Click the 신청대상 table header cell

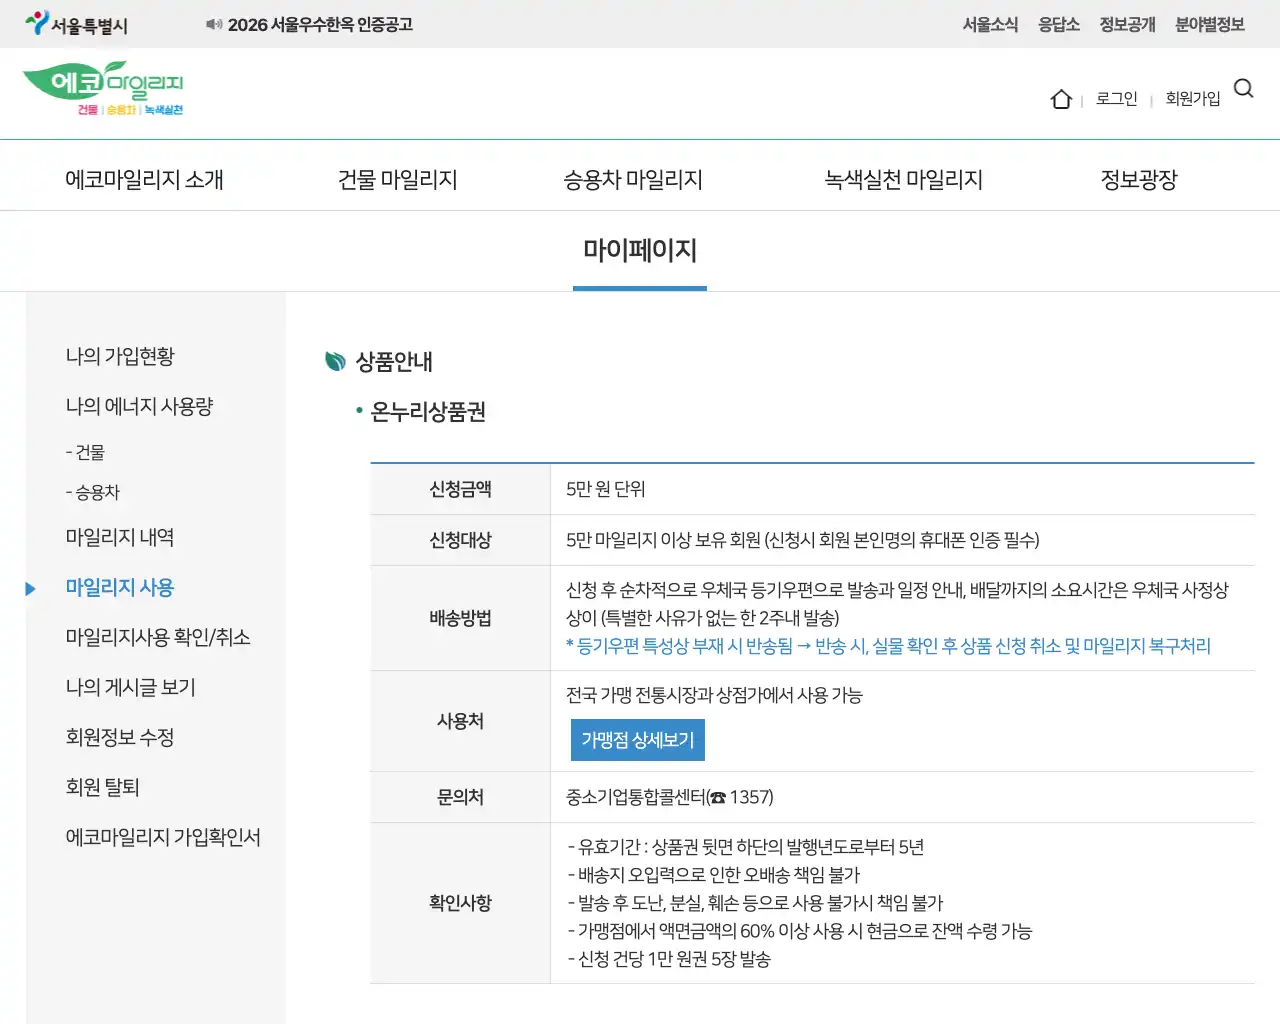coord(460,540)
